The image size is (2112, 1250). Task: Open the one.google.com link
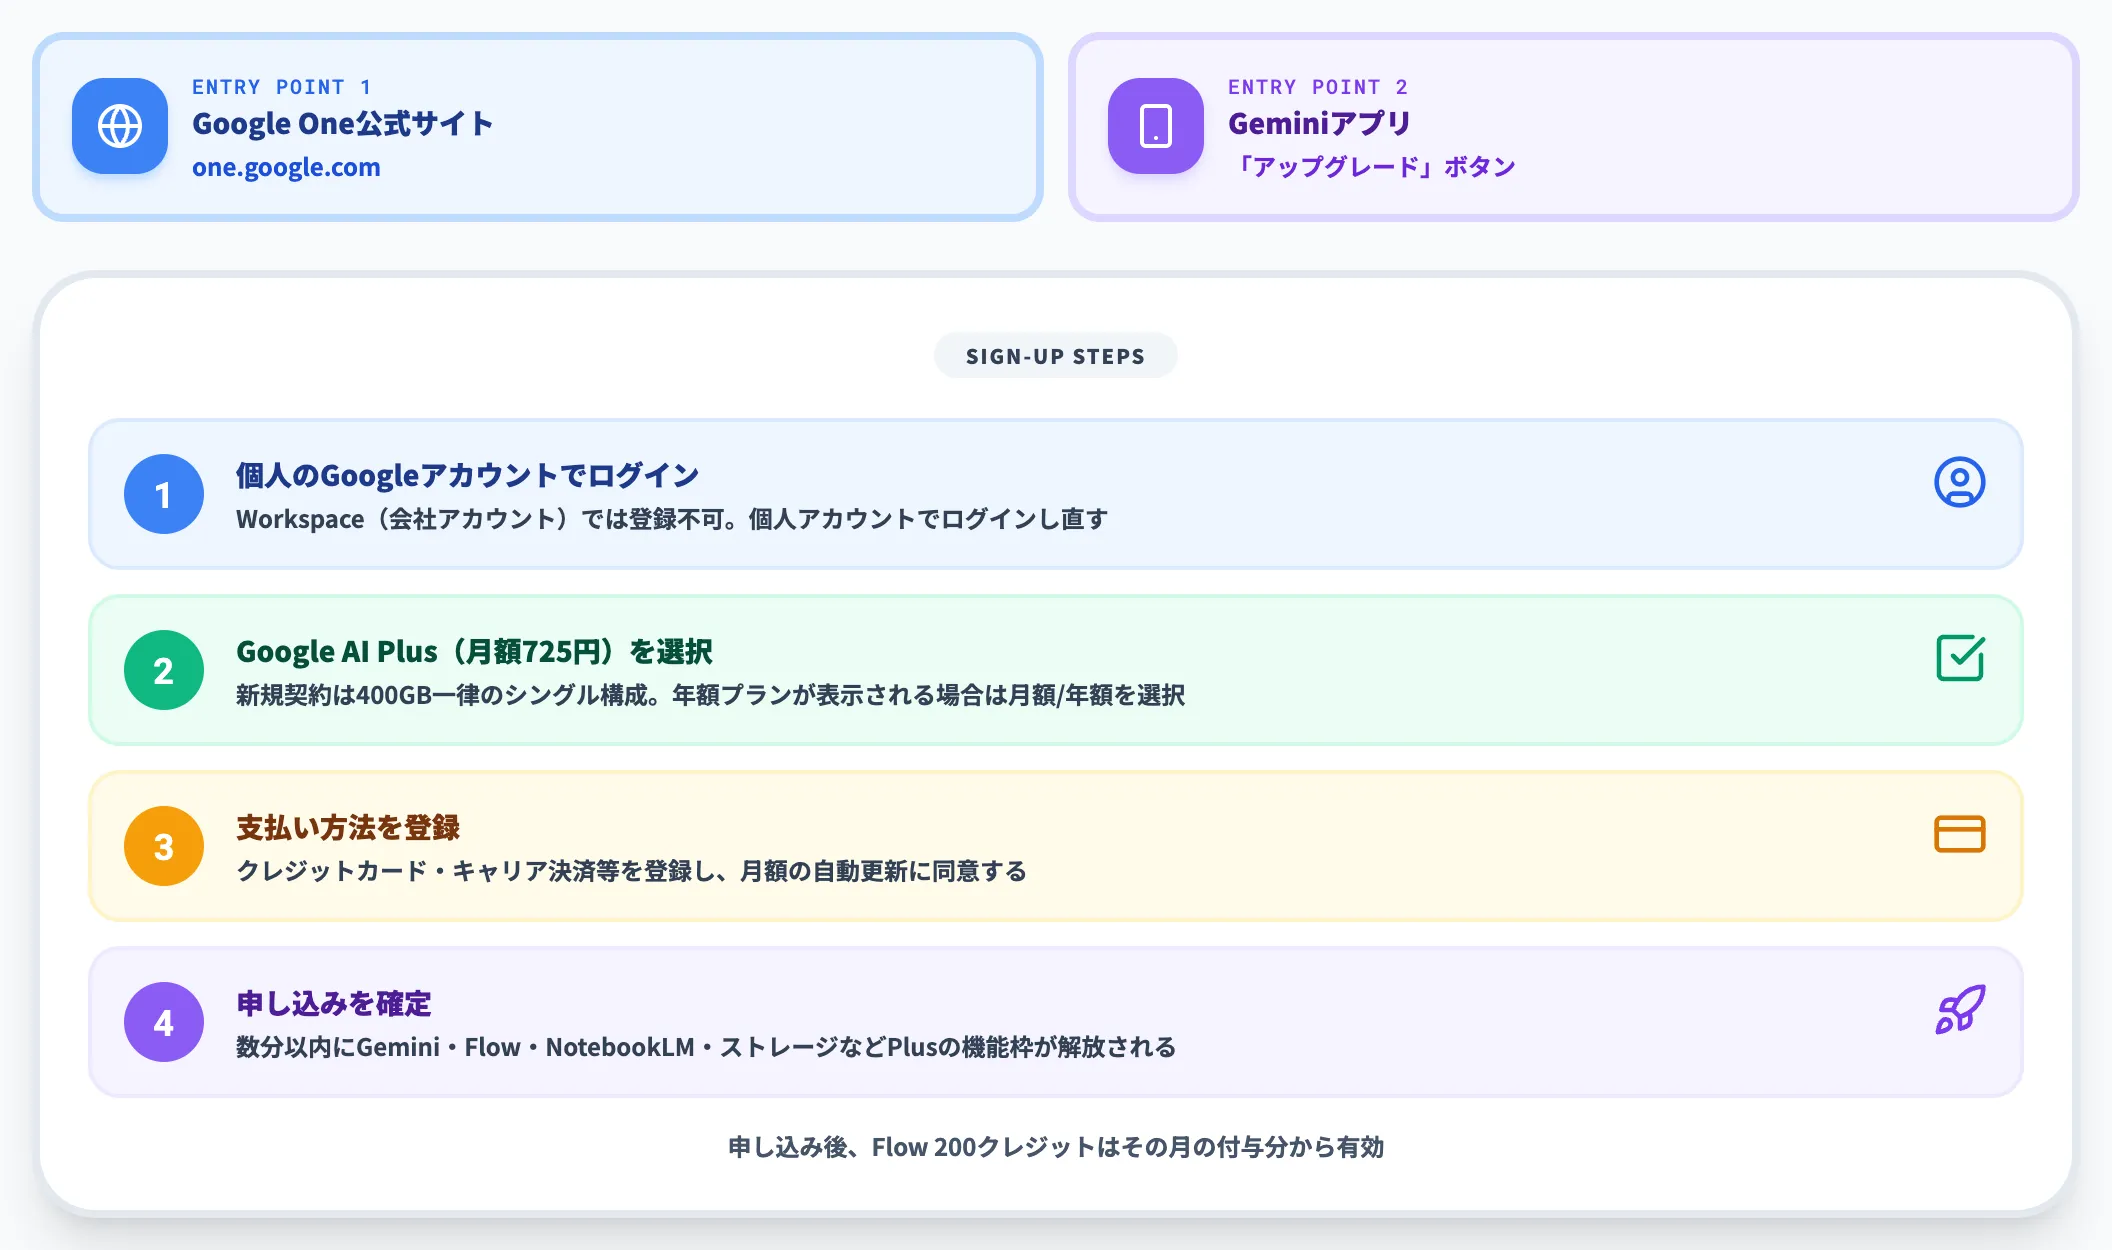286,167
